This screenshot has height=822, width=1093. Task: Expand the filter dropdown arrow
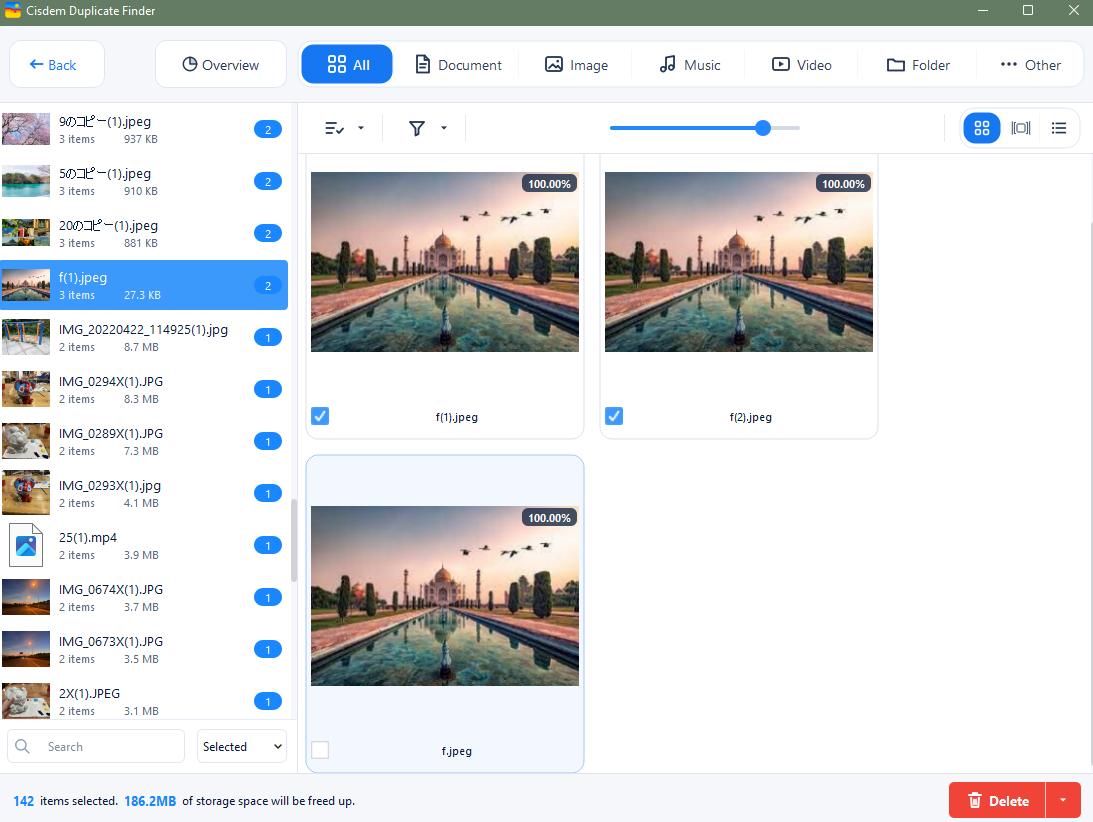(444, 128)
